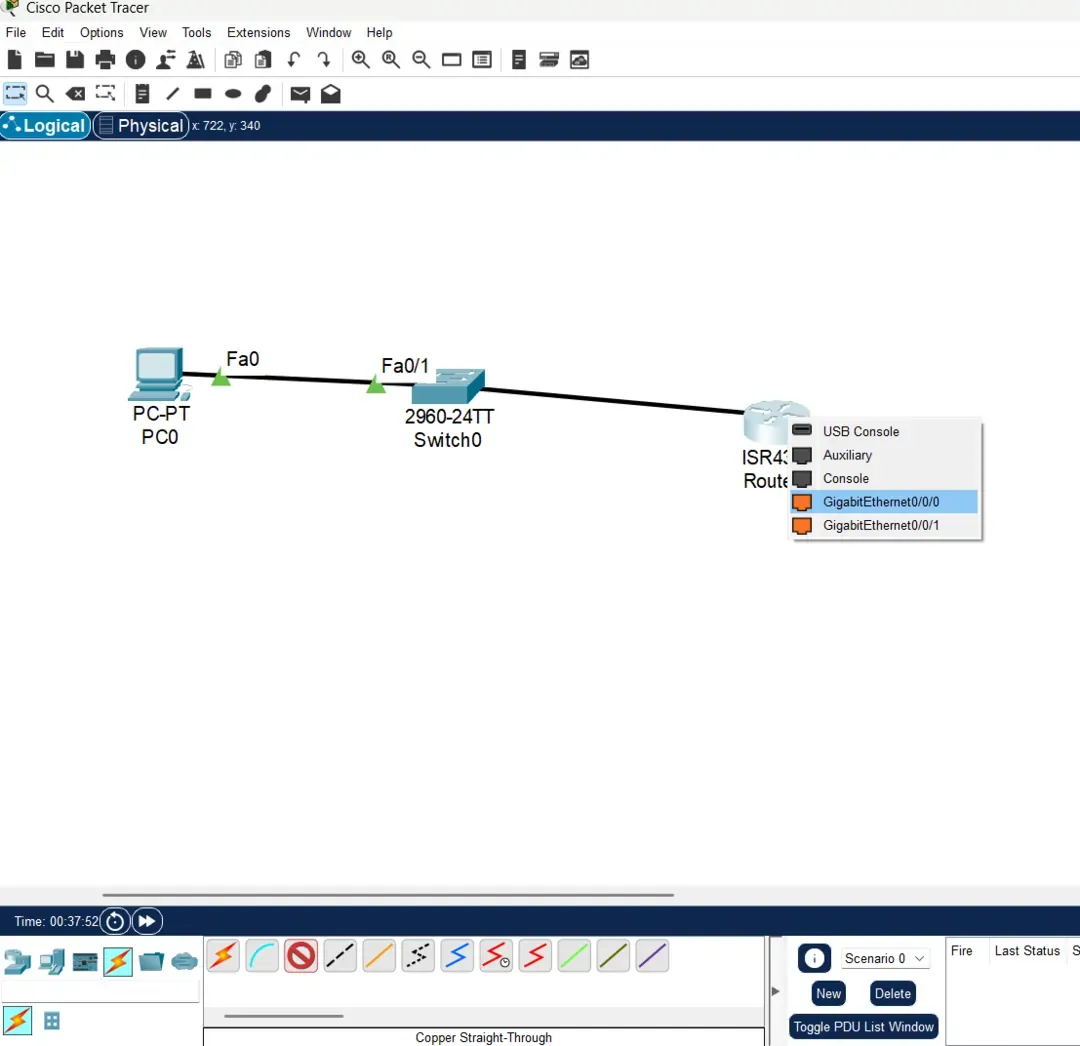This screenshot has height=1046, width=1080.
Task: Open the User Profile icon
Action: pyautogui.click(x=165, y=60)
